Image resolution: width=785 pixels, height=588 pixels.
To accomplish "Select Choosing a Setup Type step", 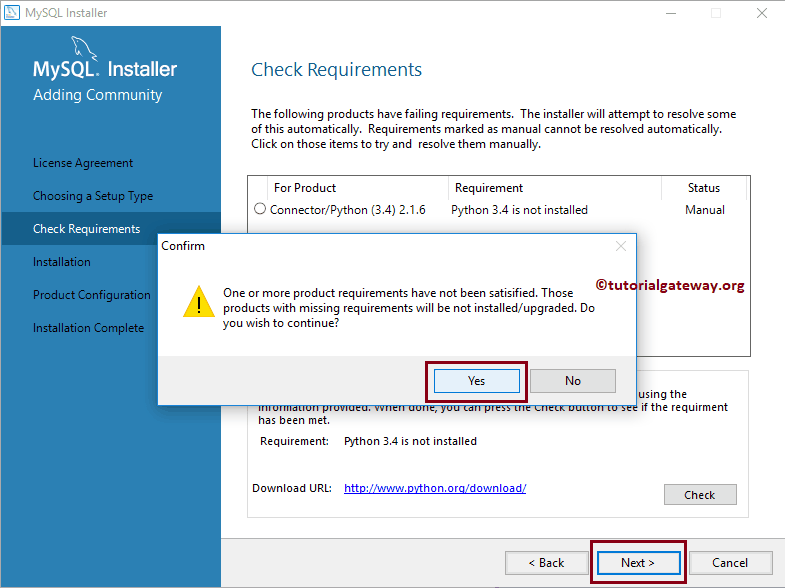I will coord(93,196).
